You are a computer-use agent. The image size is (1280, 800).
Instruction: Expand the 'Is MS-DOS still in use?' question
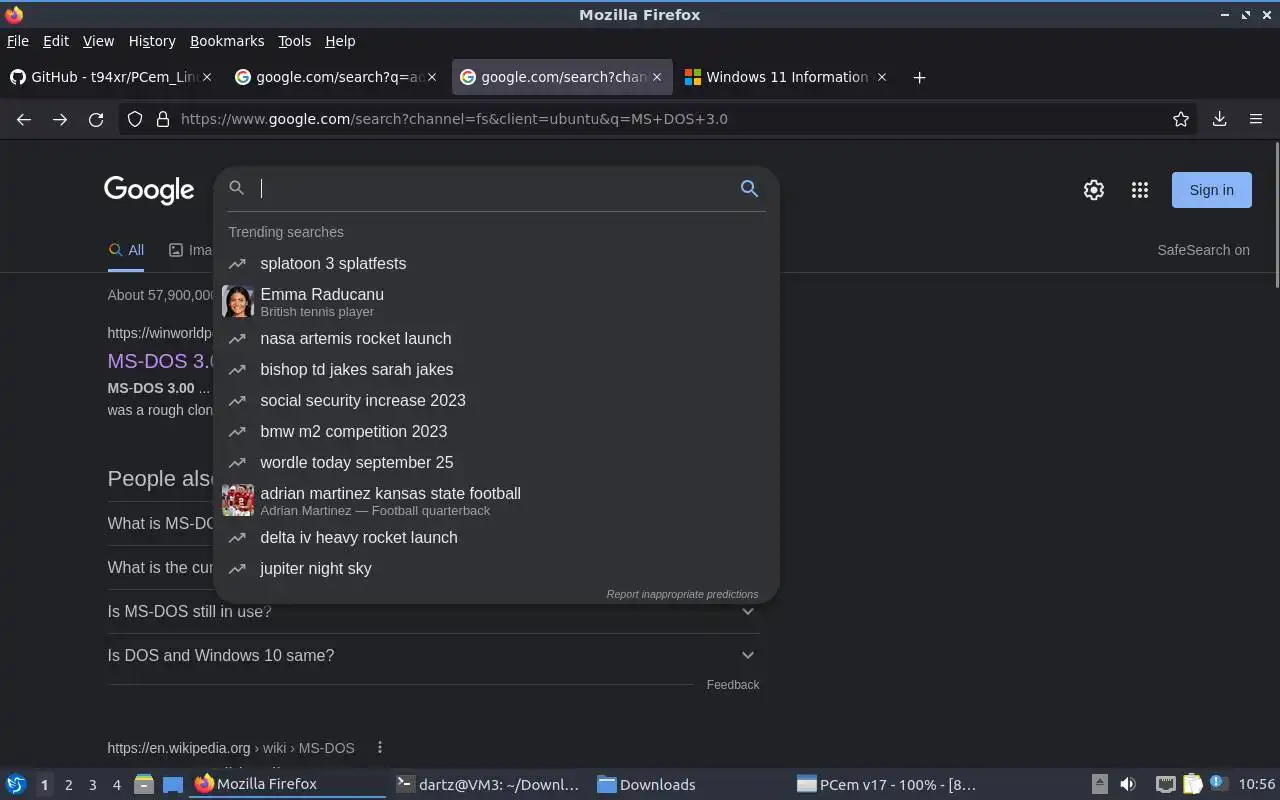coord(434,611)
